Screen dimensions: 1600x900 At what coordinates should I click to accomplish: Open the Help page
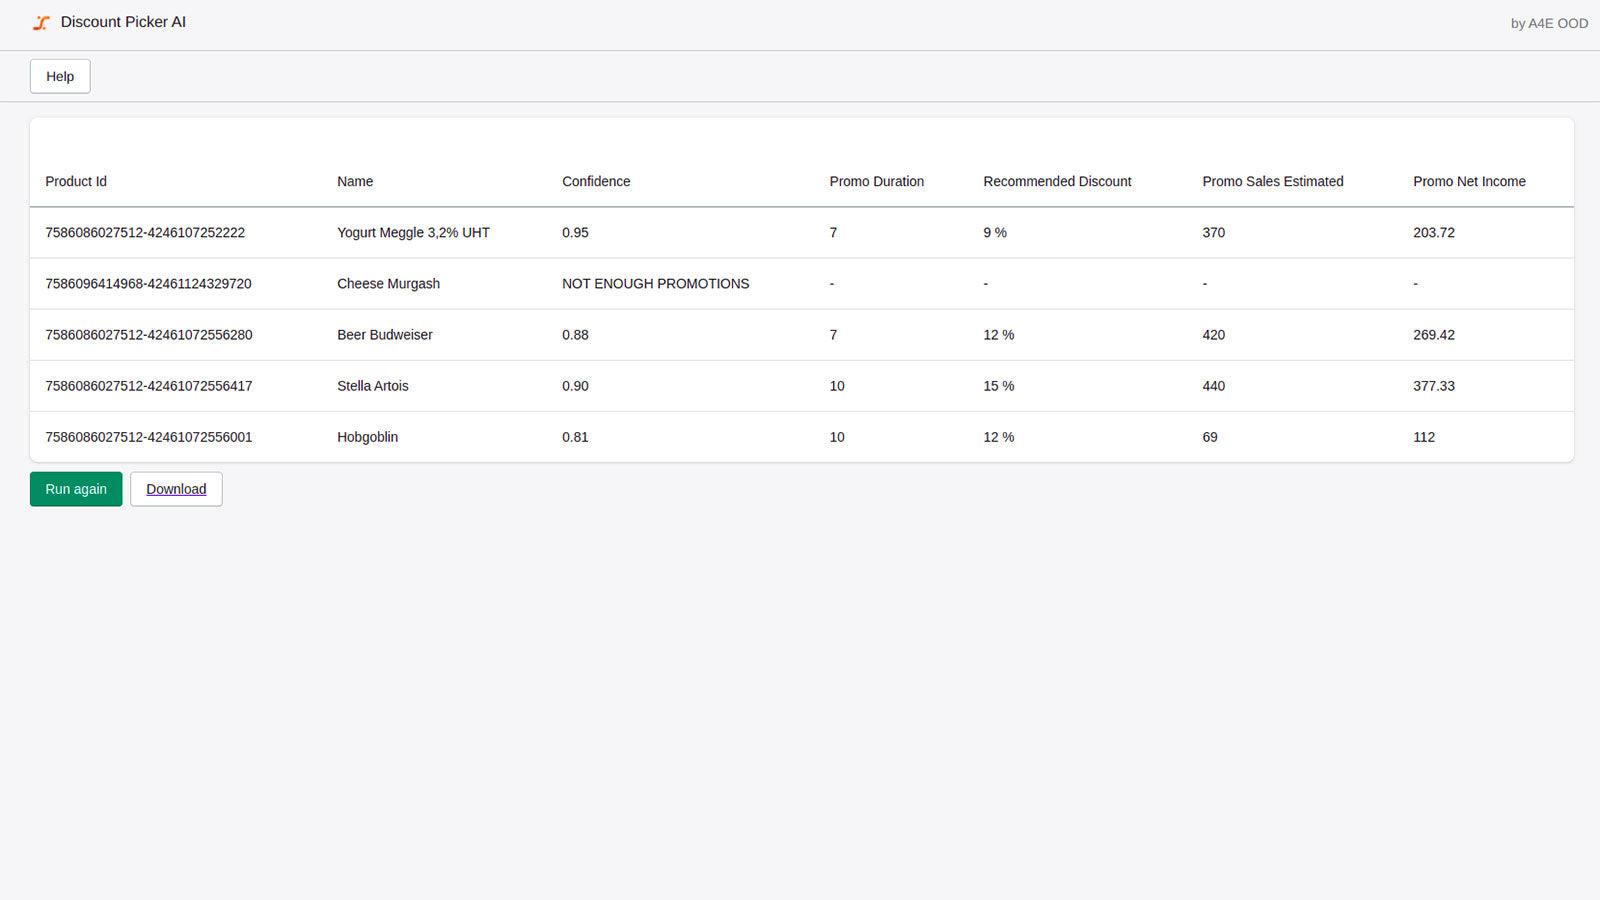click(59, 76)
